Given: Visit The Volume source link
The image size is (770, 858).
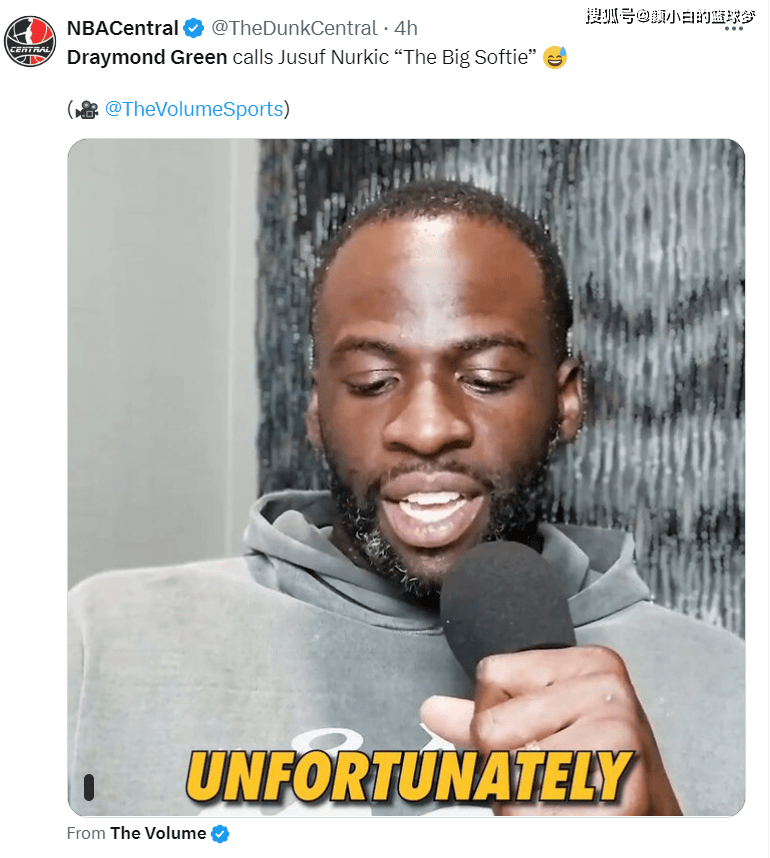Looking at the screenshot, I should (158, 833).
